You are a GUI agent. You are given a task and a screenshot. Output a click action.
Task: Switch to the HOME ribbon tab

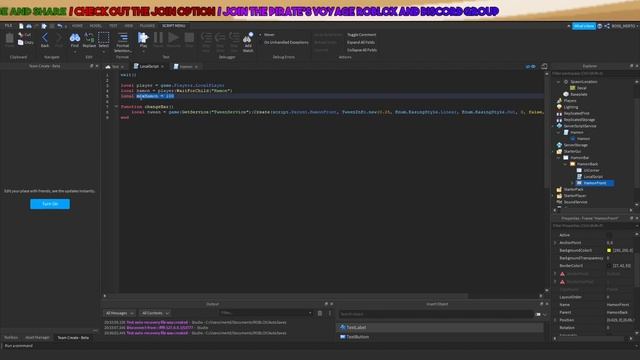(x=77, y=26)
